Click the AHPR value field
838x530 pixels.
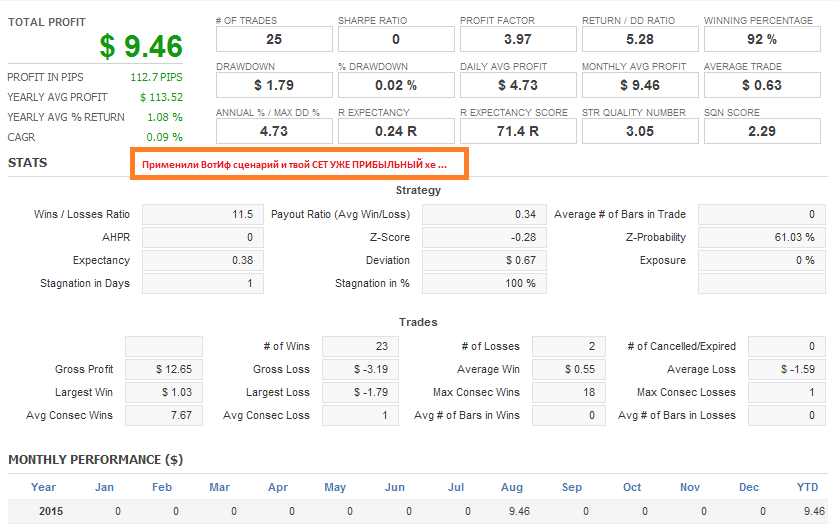(x=203, y=237)
